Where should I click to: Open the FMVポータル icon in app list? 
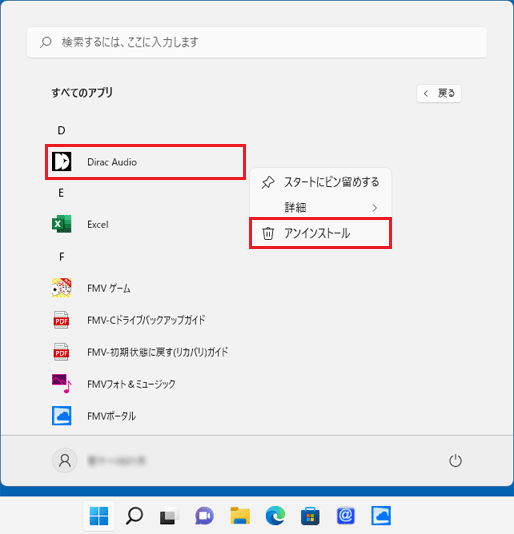[62, 415]
